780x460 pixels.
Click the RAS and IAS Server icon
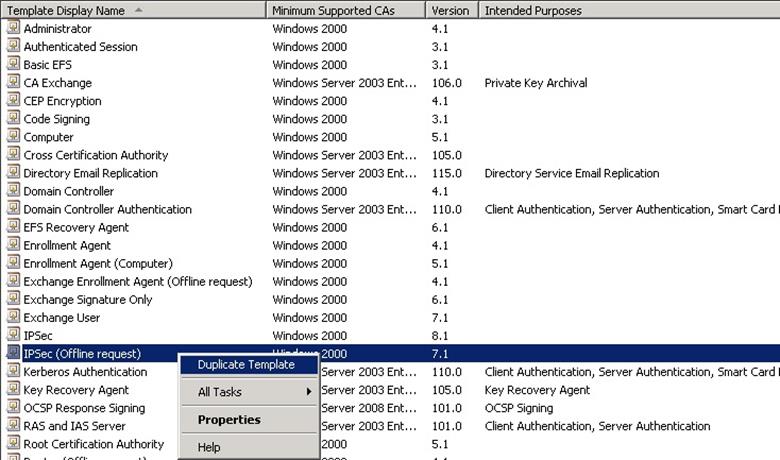[13, 425]
